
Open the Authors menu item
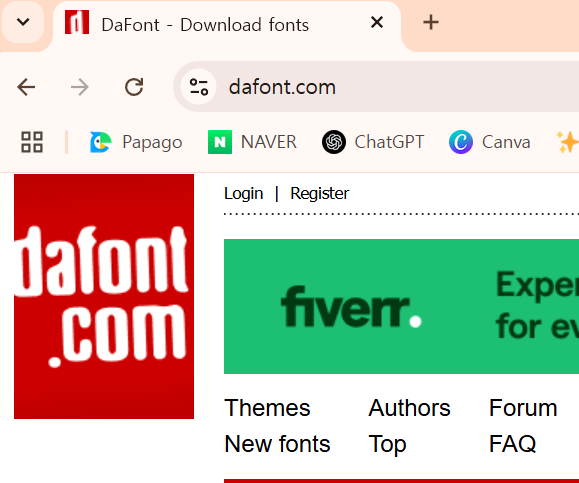pyautogui.click(x=410, y=408)
